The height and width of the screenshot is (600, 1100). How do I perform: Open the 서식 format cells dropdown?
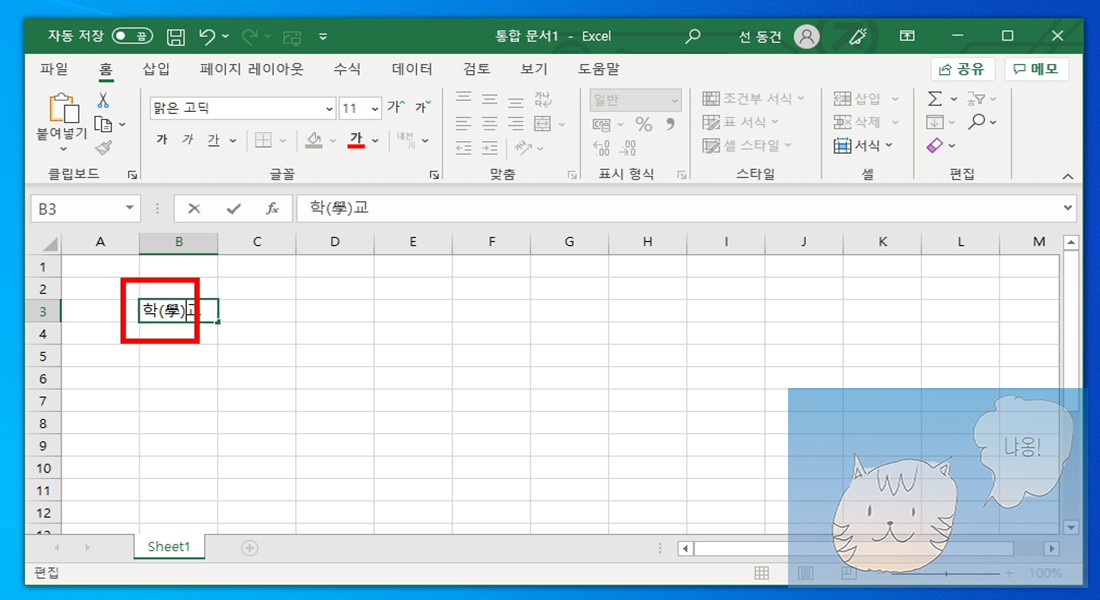[863, 145]
